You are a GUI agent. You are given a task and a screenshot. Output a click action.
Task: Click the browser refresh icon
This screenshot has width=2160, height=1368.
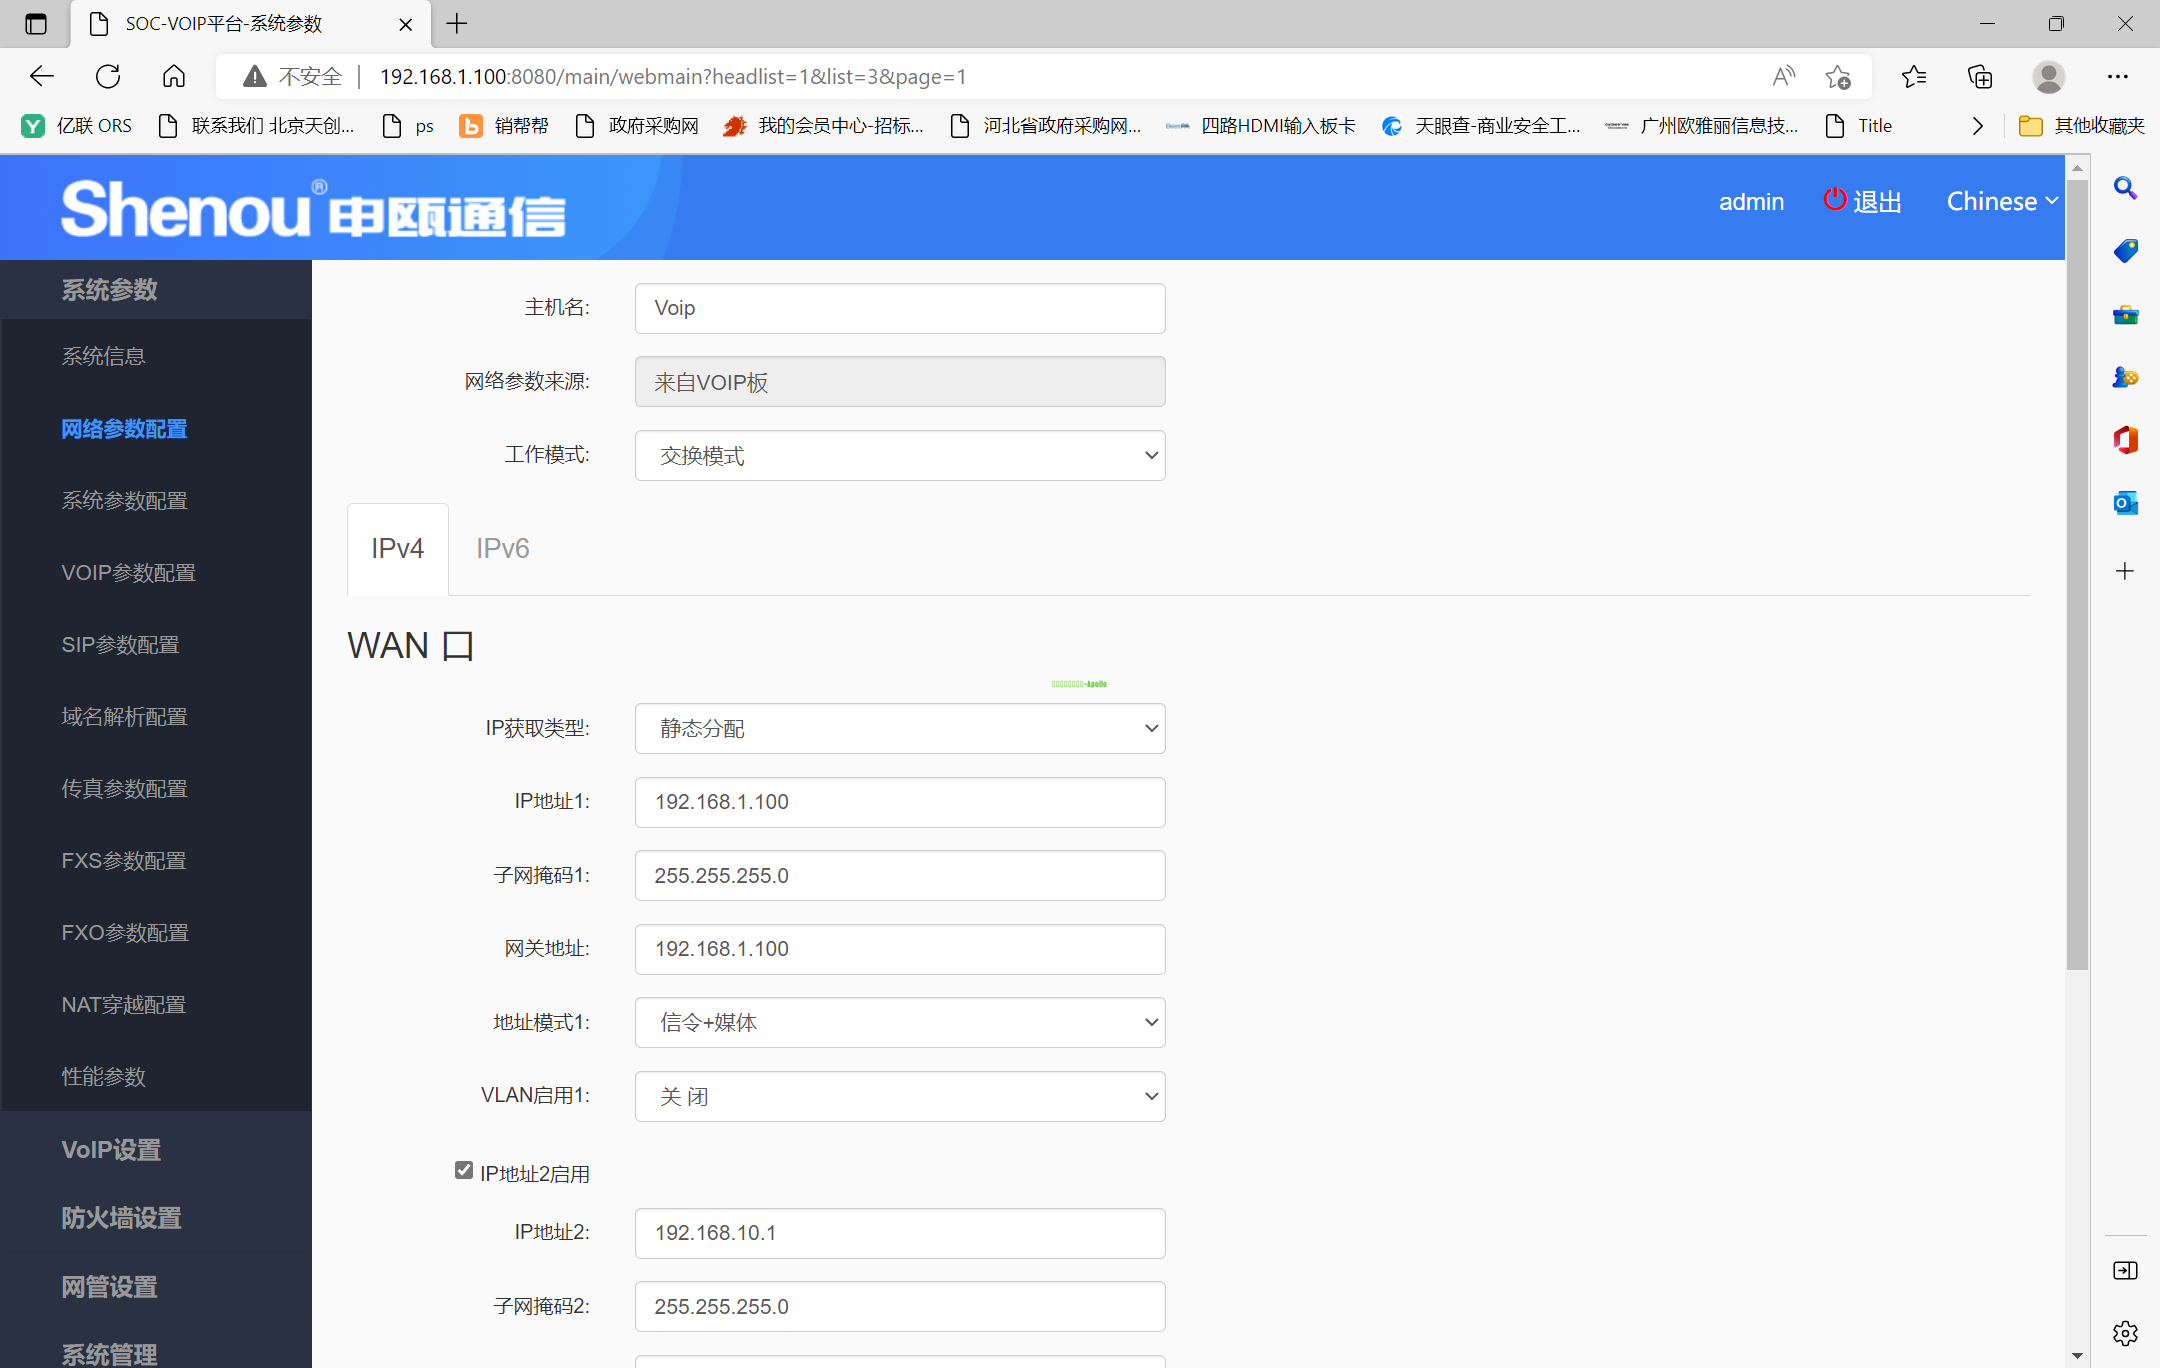pos(108,76)
